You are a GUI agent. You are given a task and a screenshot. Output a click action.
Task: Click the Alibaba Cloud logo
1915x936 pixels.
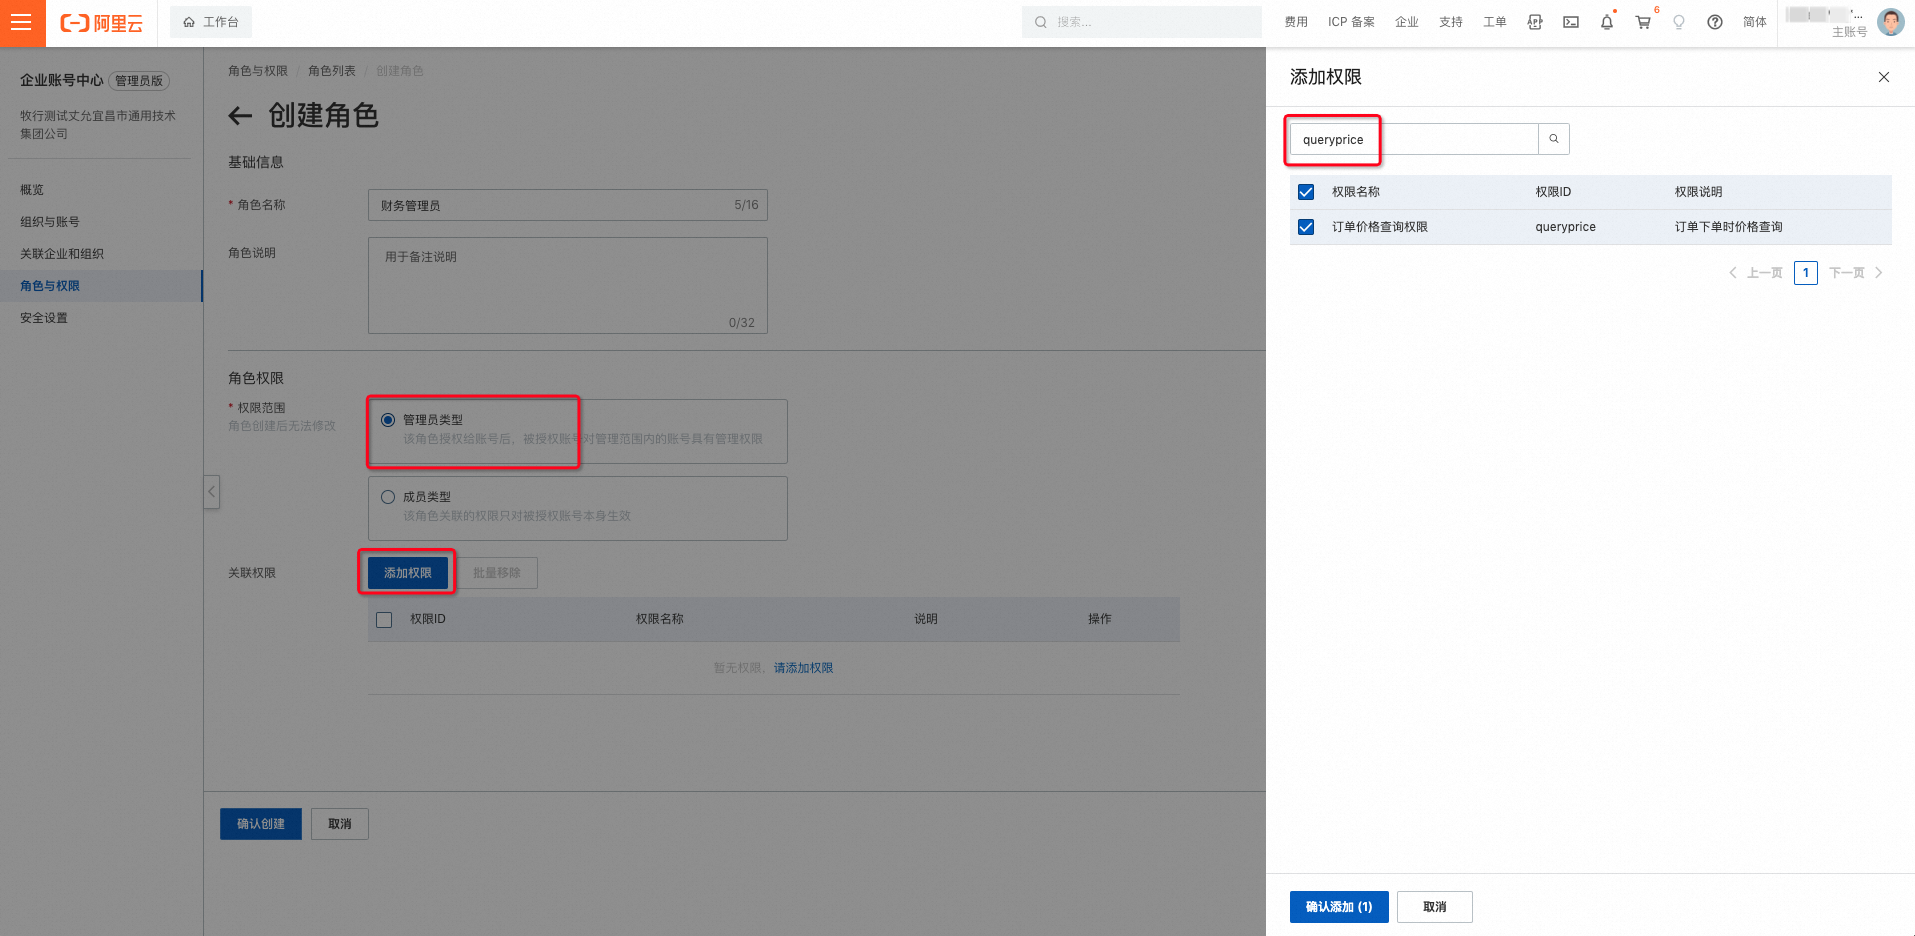[102, 23]
